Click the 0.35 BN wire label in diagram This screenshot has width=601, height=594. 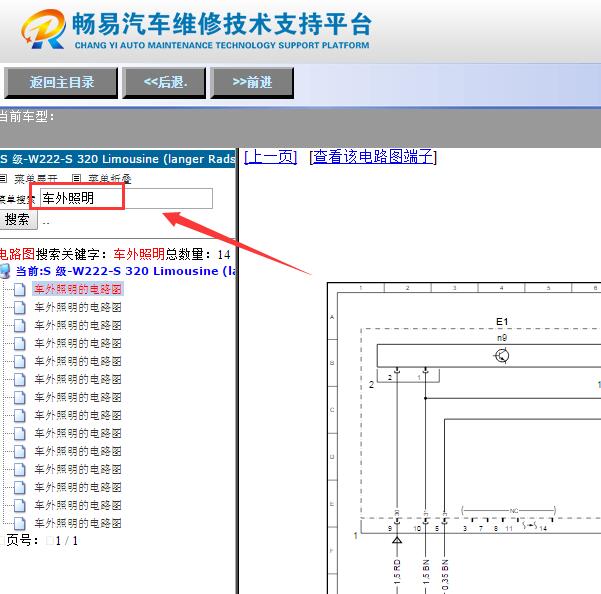[445, 574]
